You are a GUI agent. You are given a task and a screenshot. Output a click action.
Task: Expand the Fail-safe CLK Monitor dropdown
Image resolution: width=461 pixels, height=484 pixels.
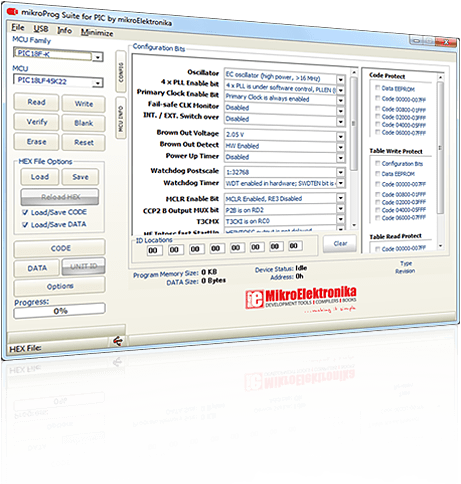(340, 111)
